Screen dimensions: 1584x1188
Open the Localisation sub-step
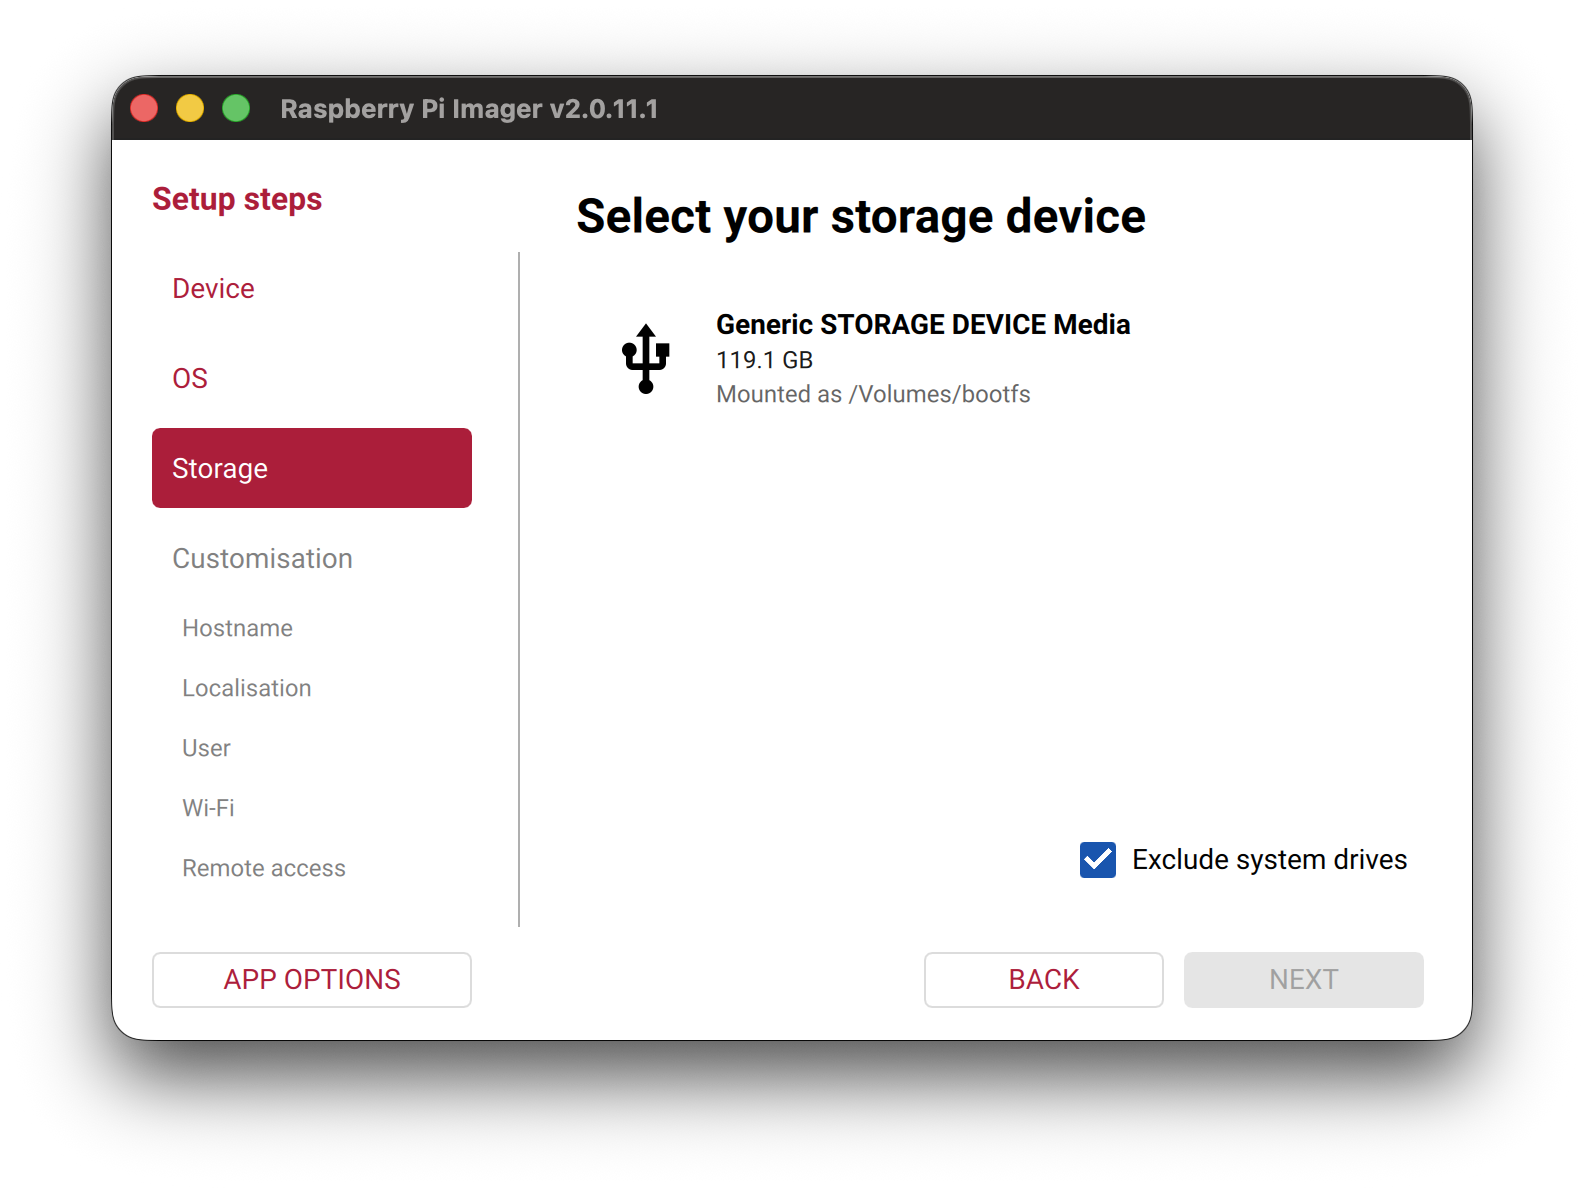pos(246,688)
